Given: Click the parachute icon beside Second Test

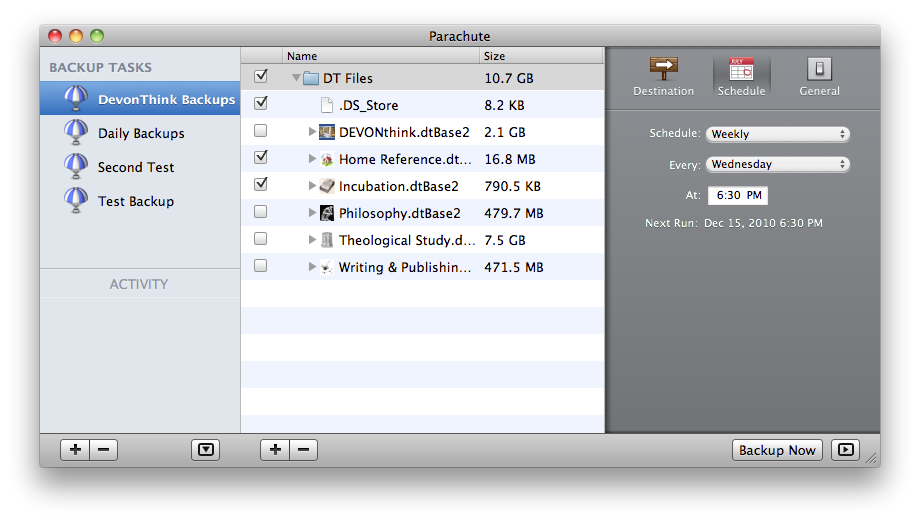Looking at the screenshot, I should point(76,166).
